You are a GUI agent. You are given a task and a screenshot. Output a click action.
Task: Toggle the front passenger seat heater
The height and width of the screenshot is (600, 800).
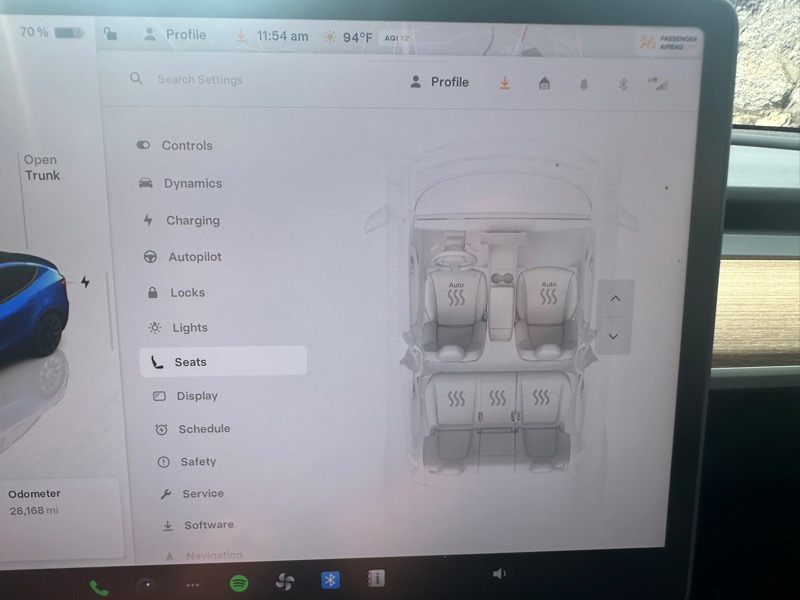point(548,295)
